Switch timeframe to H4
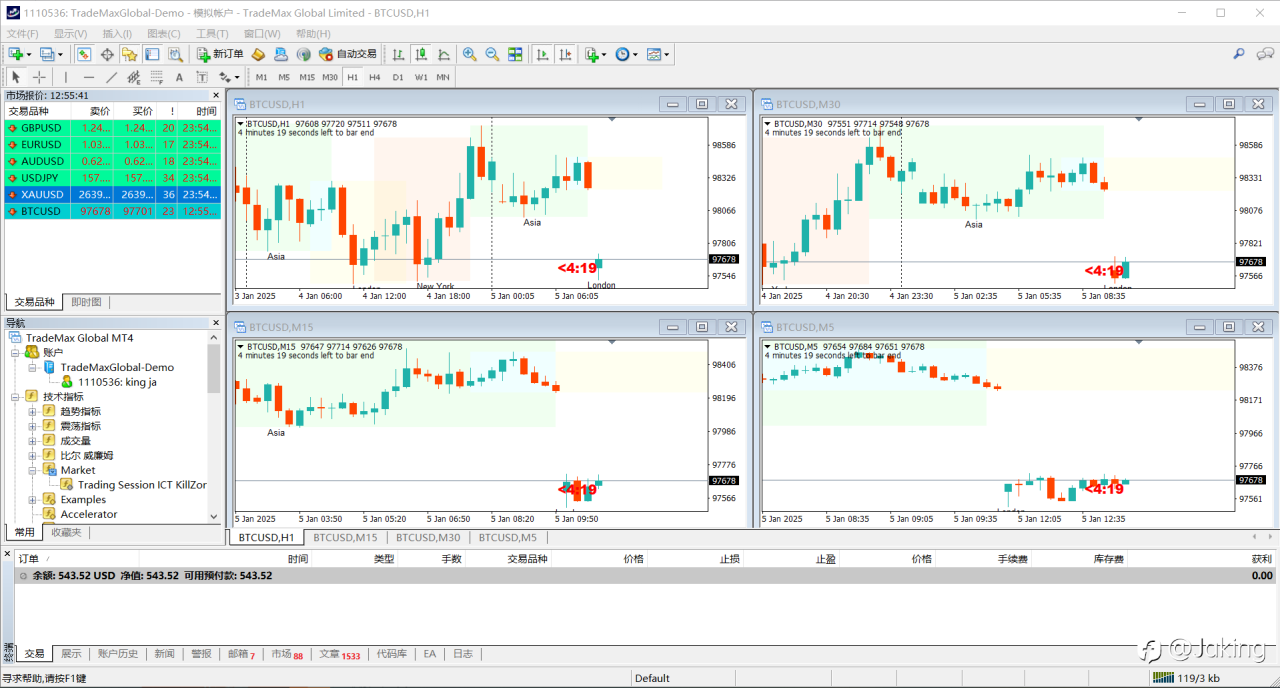The height and width of the screenshot is (688, 1280). point(375,77)
